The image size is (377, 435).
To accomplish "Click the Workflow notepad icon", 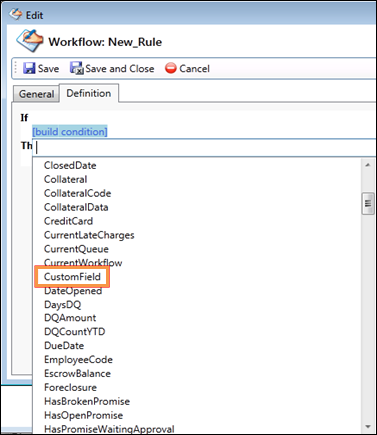I will (x=30, y=41).
